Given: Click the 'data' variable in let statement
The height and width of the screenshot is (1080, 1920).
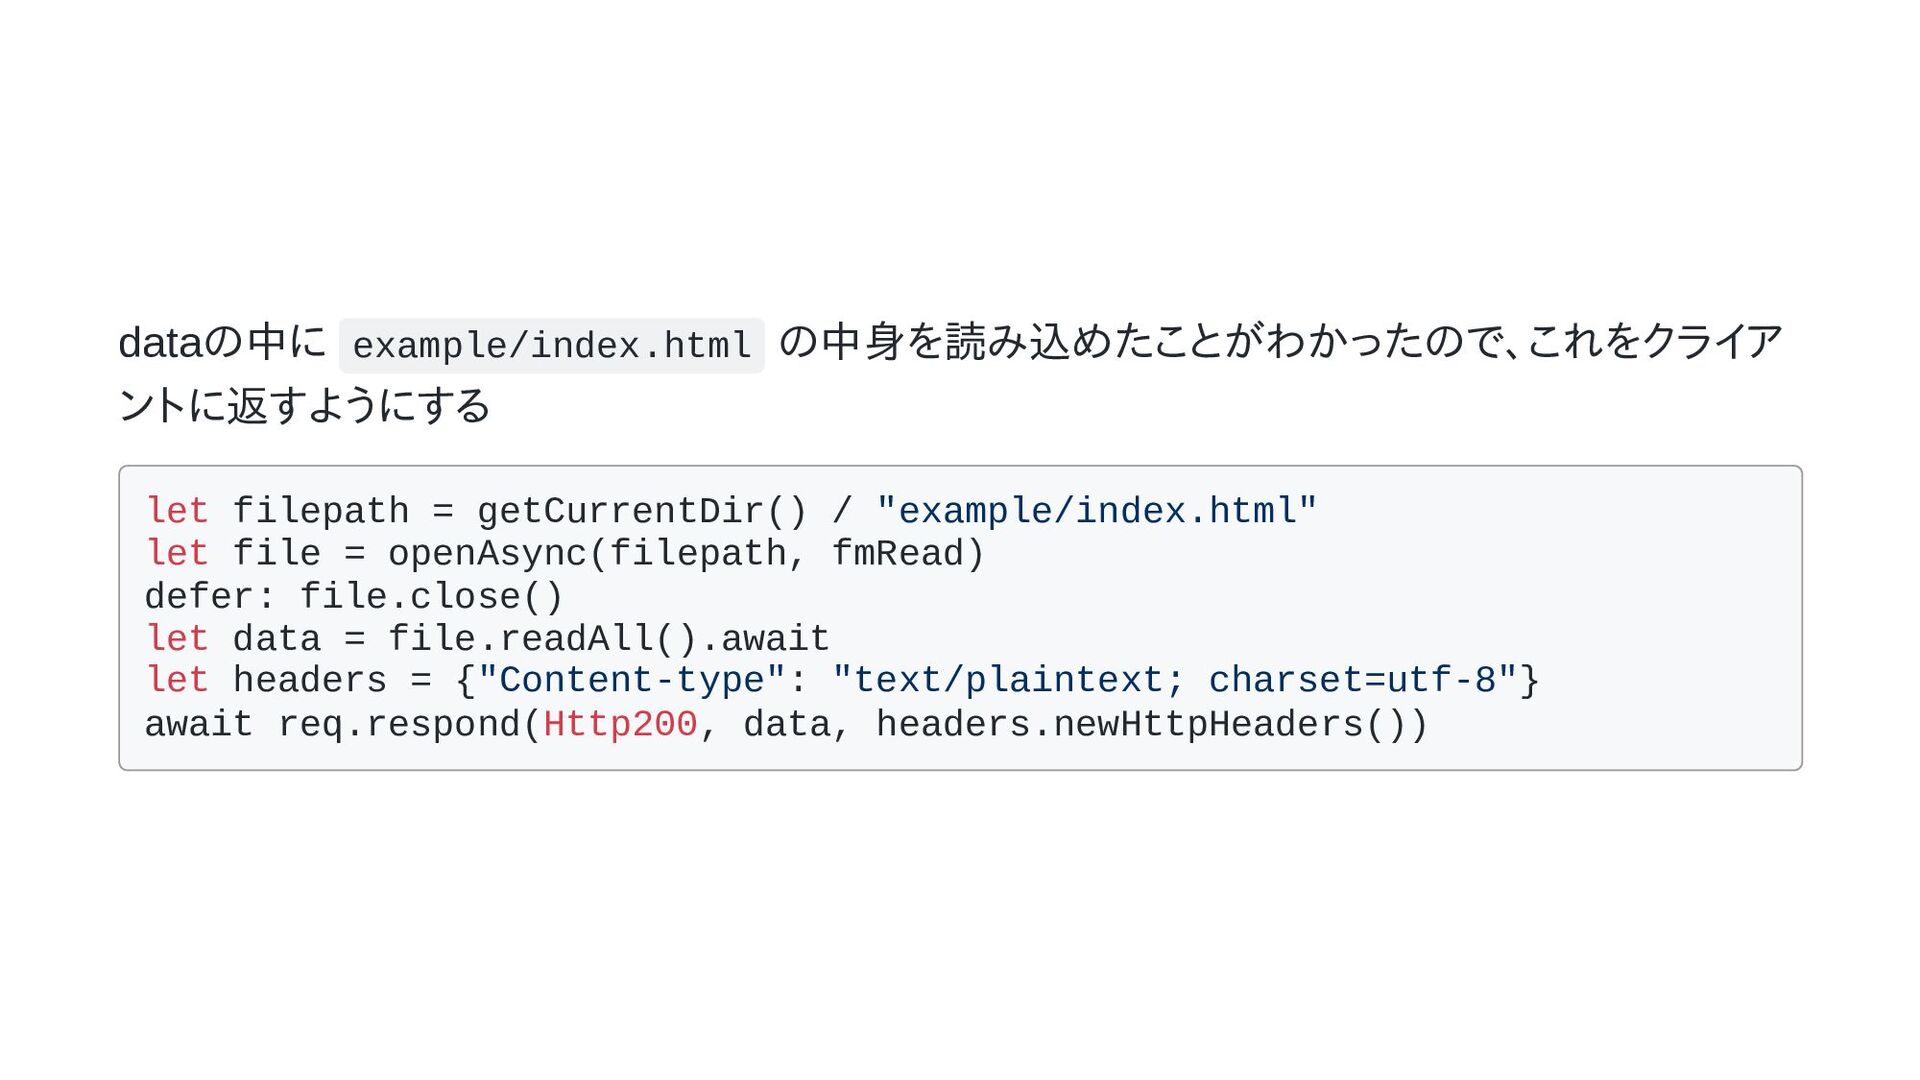Looking at the screenshot, I should pos(277,639).
